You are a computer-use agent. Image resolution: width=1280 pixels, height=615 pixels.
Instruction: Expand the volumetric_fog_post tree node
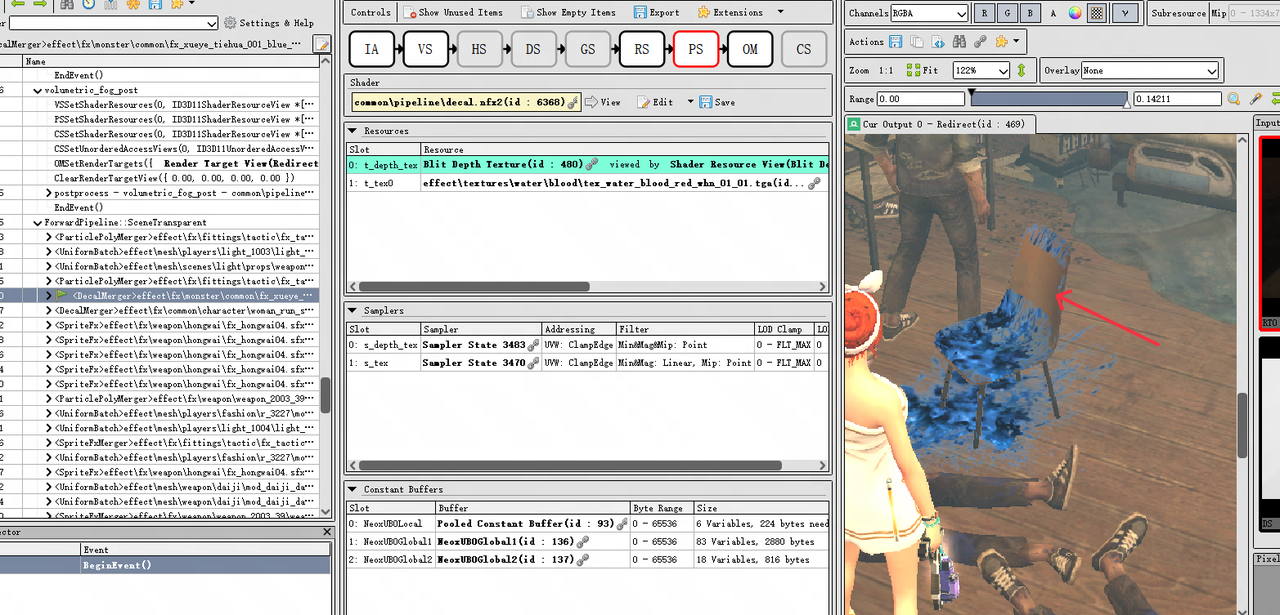pyautogui.click(x=38, y=90)
